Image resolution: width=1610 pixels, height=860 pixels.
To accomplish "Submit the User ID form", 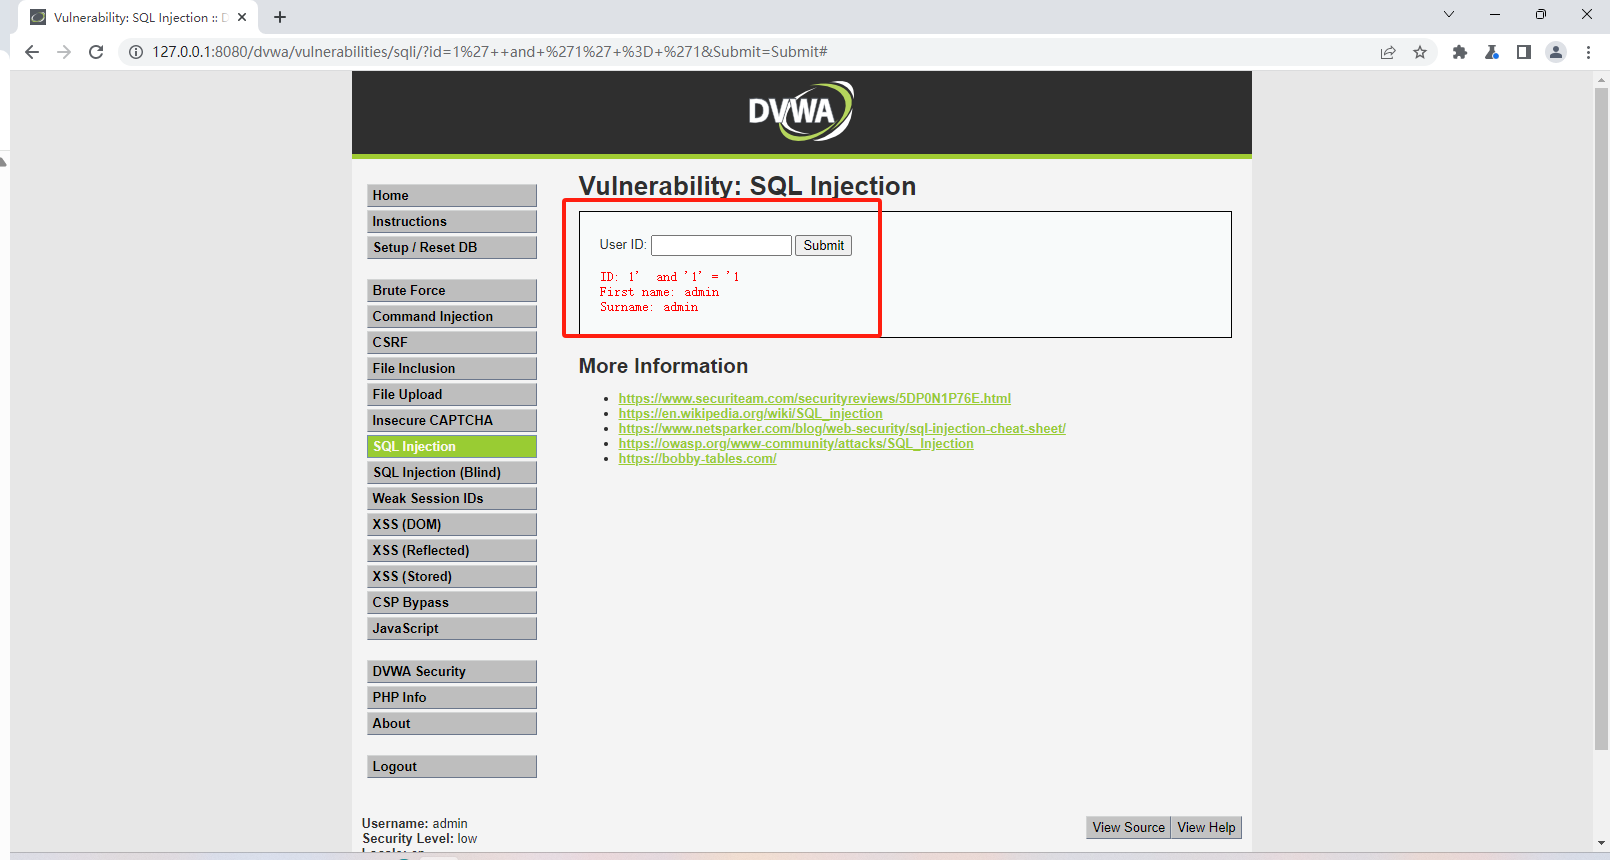I will pyautogui.click(x=823, y=245).
